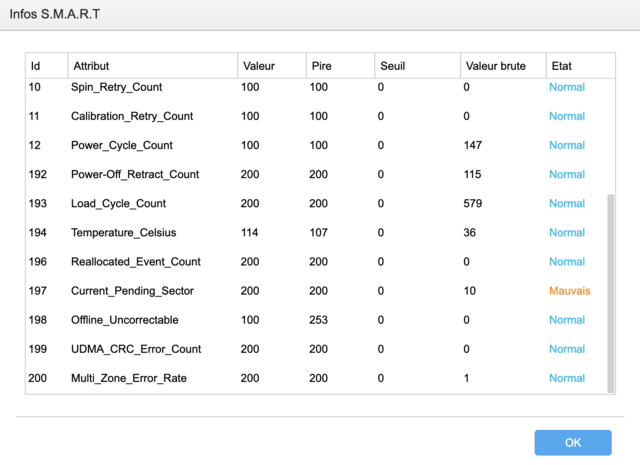
Task: Click the Infos S.M.A.R.T dialog title
Action: [x=55, y=14]
